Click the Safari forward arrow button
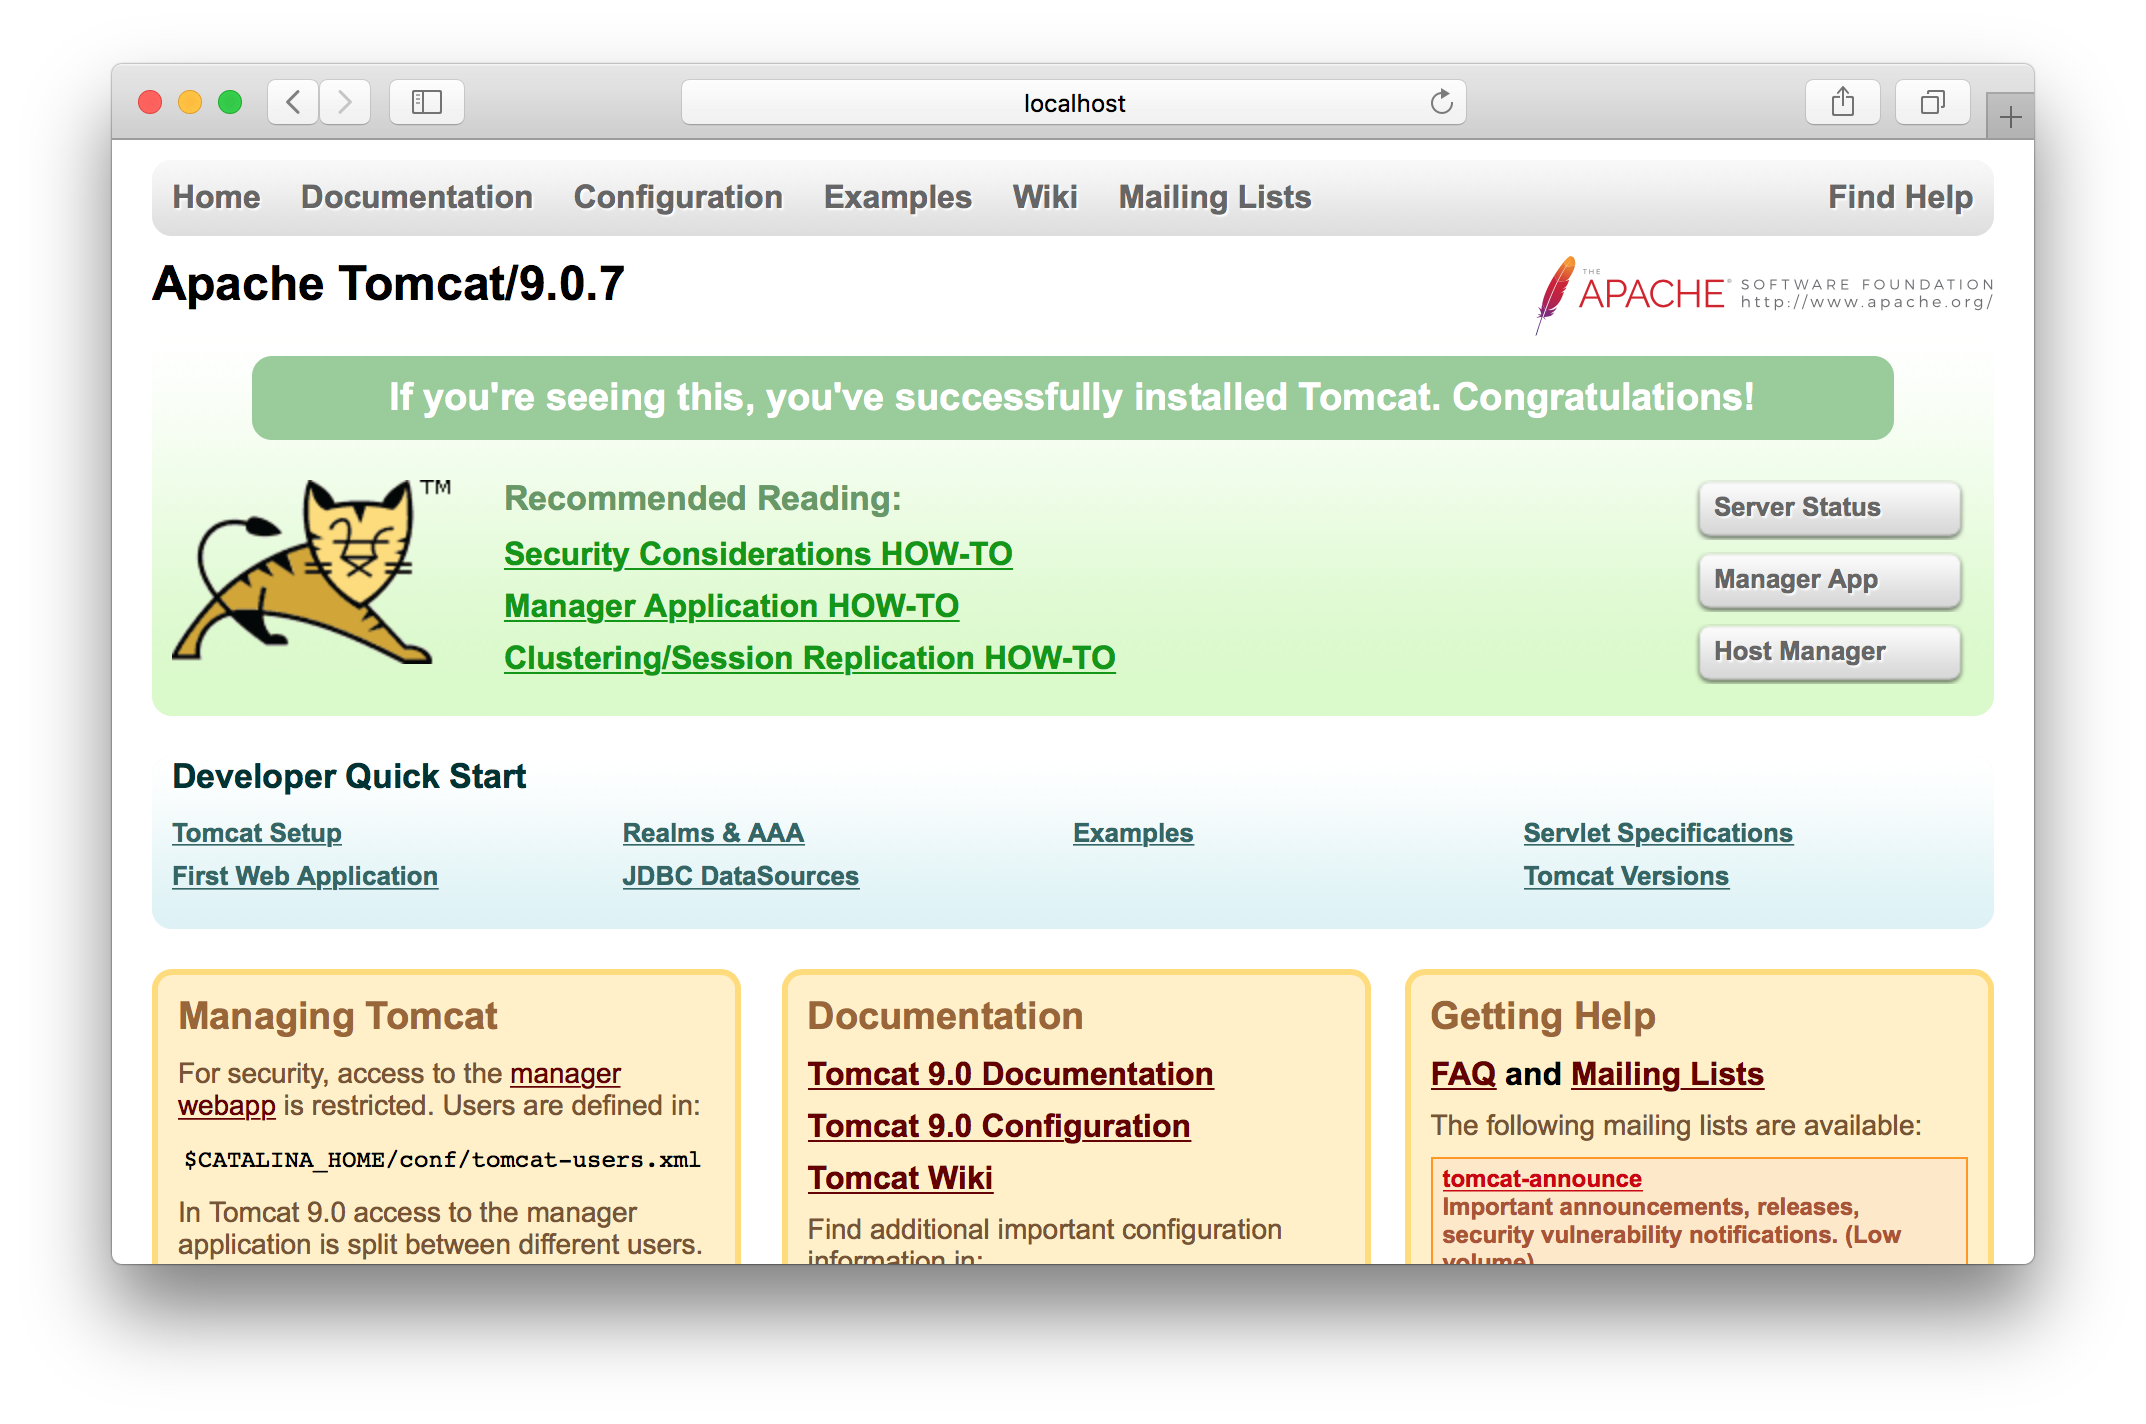2146x1424 pixels. pyautogui.click(x=345, y=102)
